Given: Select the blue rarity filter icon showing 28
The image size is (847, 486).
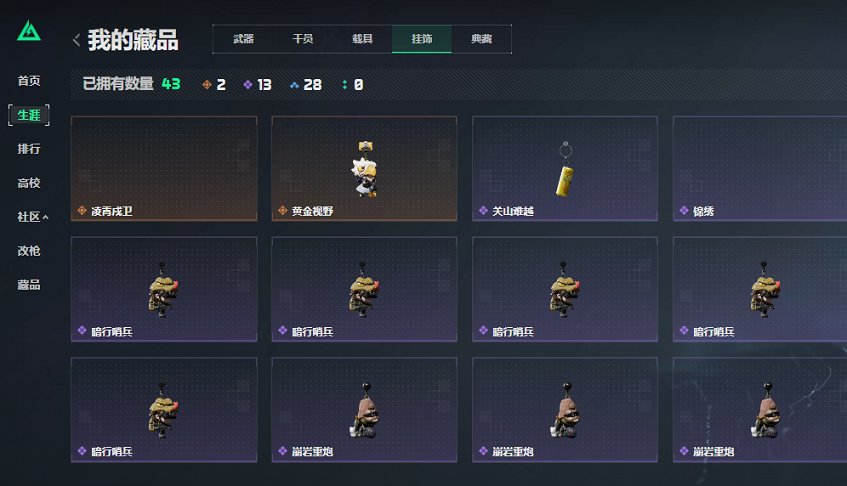Looking at the screenshot, I should (294, 85).
